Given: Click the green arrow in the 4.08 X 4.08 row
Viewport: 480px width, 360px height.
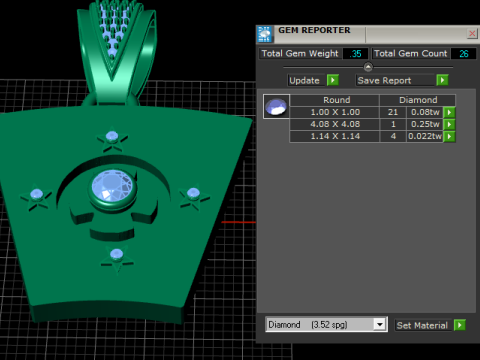Looking at the screenshot, I should 449,124.
